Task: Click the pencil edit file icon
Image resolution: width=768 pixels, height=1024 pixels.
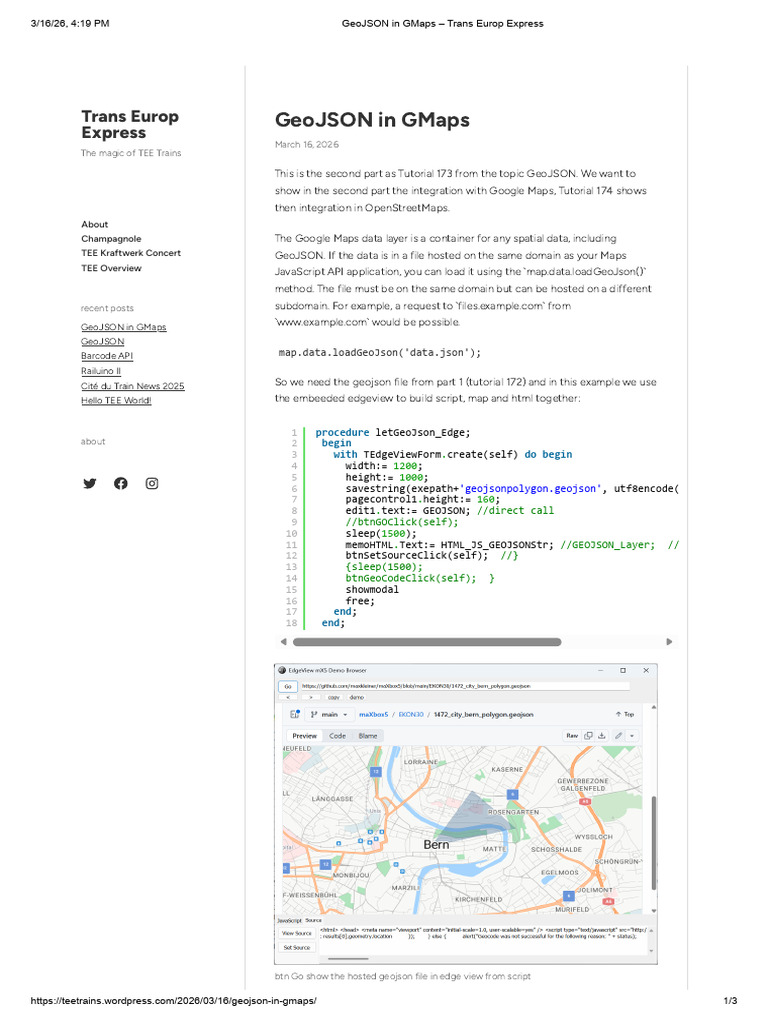Action: pyautogui.click(x=618, y=736)
